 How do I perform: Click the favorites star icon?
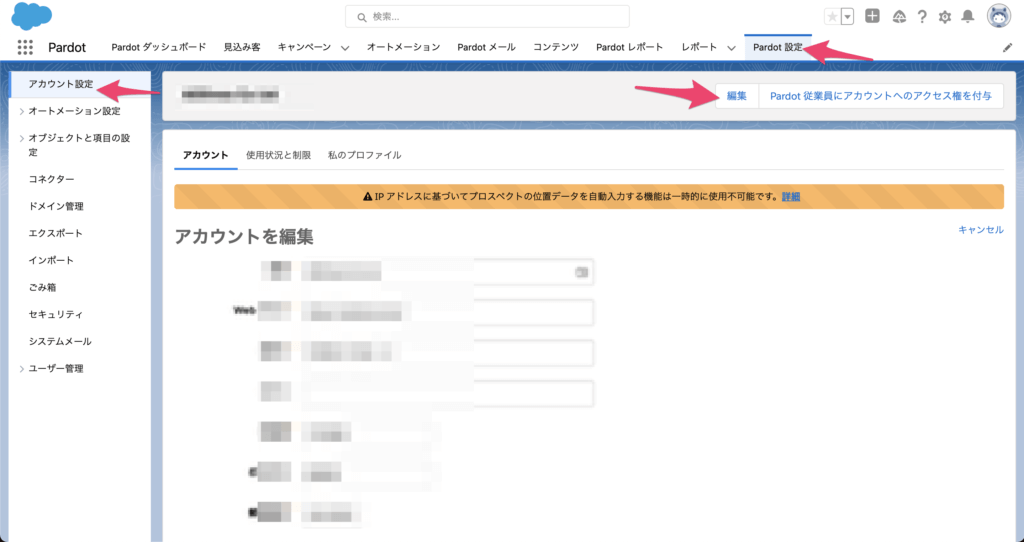(832, 17)
